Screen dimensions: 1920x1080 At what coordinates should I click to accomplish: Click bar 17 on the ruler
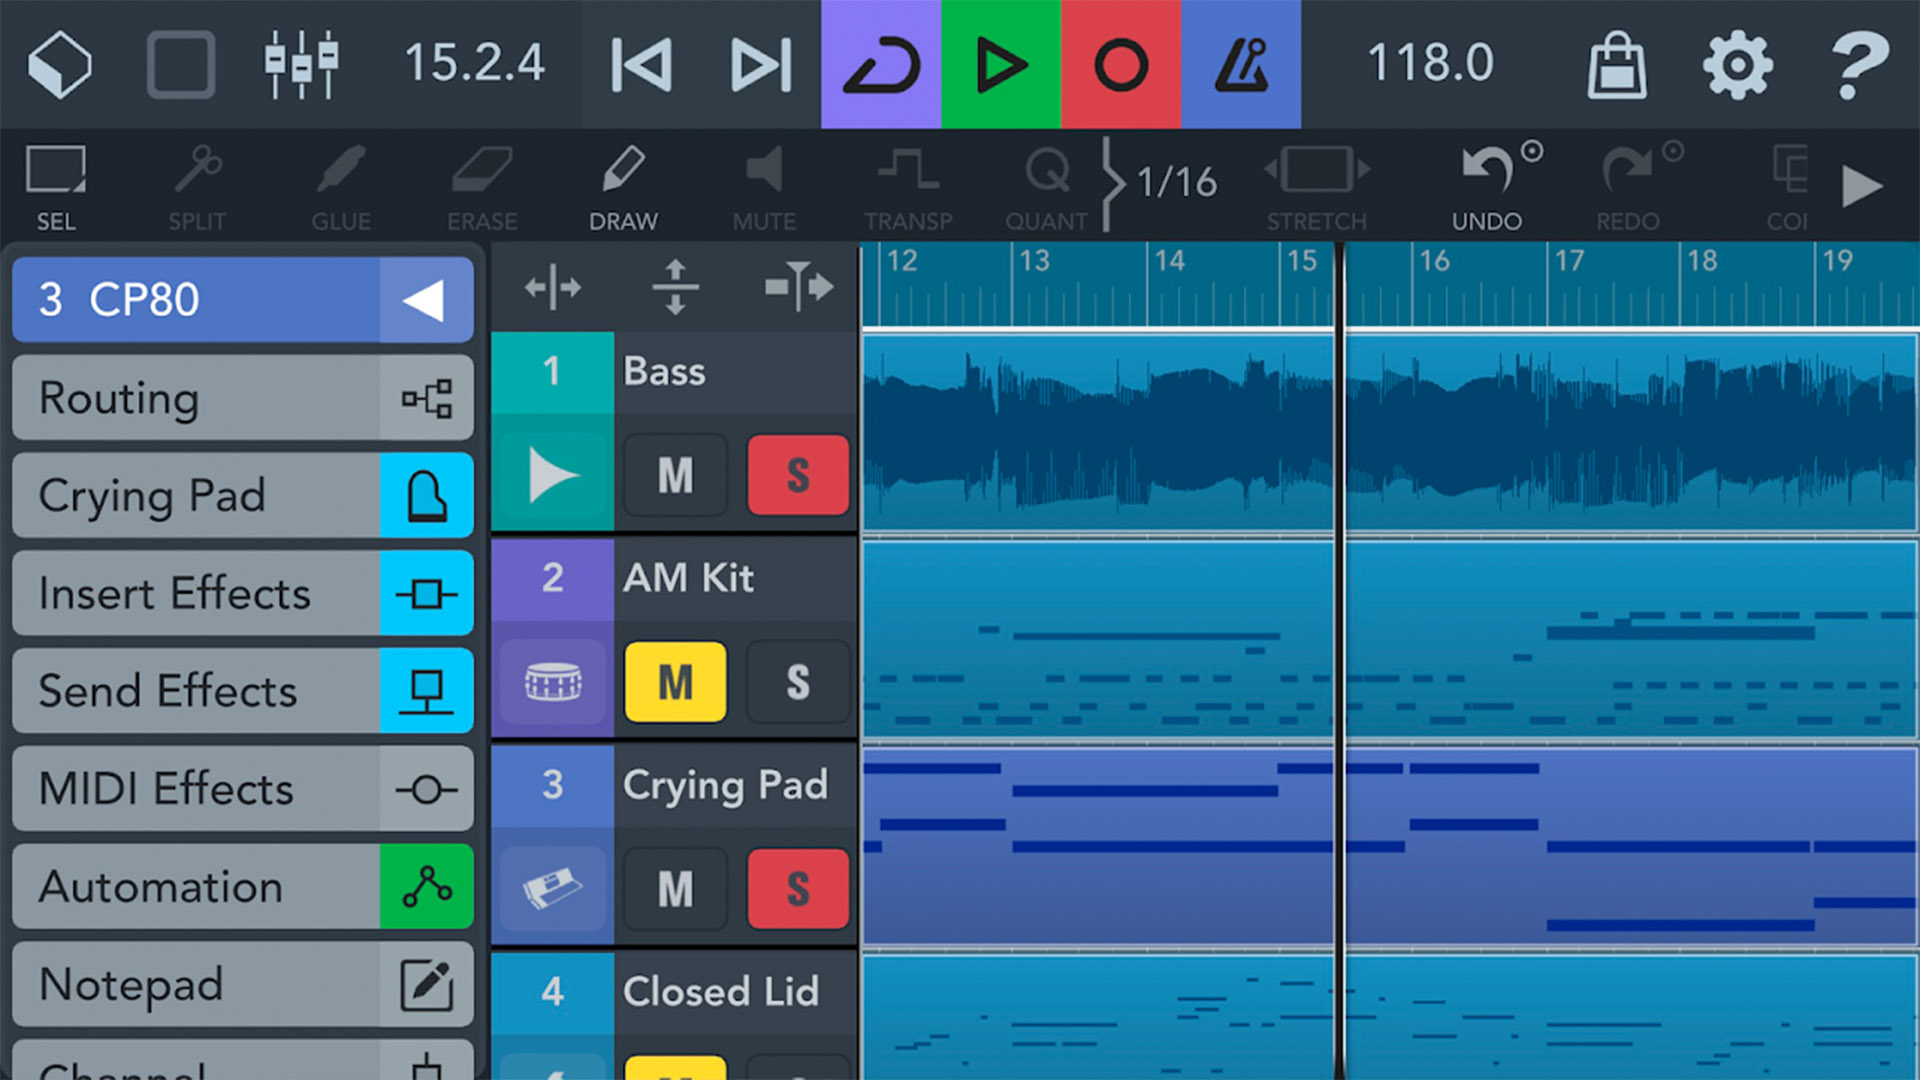1571,263
